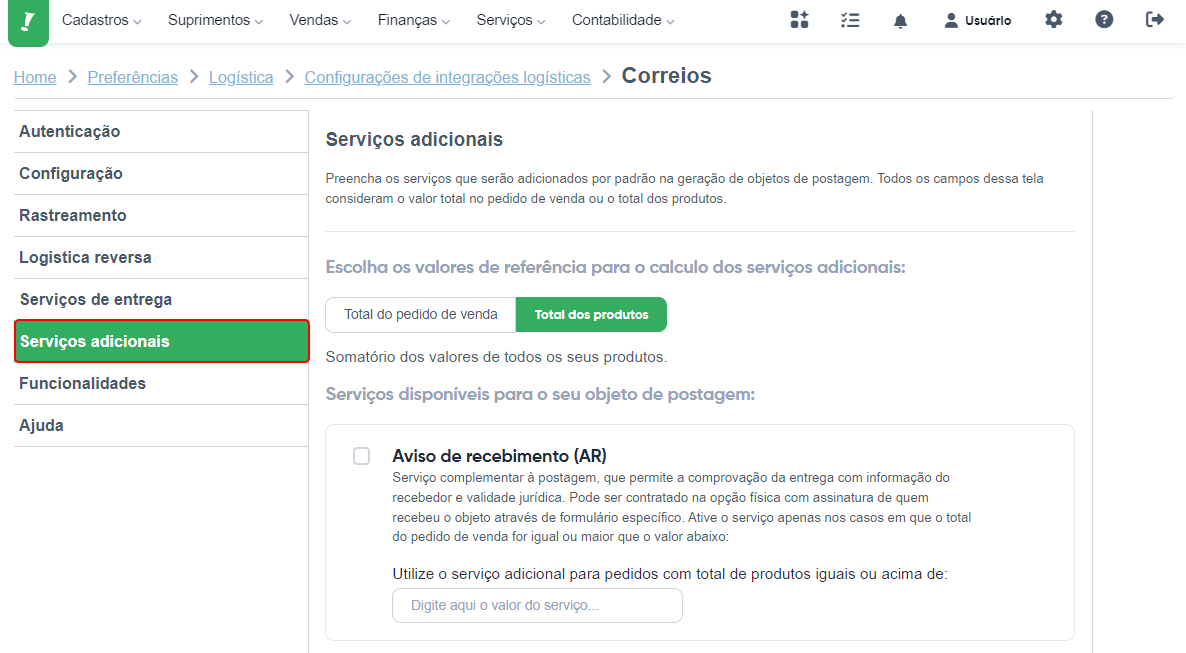
Task: Enable Aviso de recebimento (AR) checkbox
Action: pyautogui.click(x=362, y=456)
